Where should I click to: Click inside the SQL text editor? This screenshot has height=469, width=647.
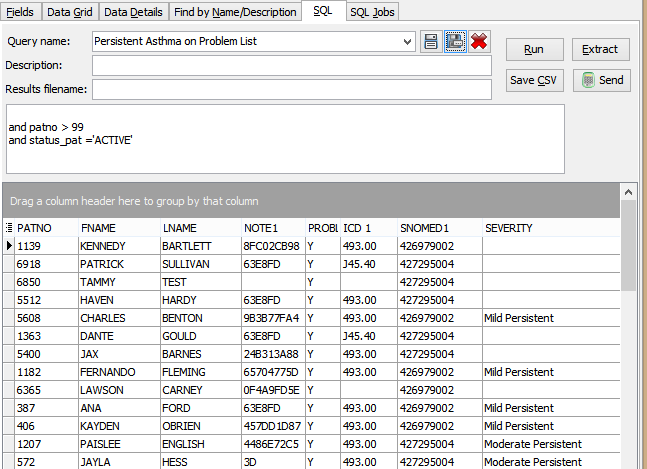point(285,139)
